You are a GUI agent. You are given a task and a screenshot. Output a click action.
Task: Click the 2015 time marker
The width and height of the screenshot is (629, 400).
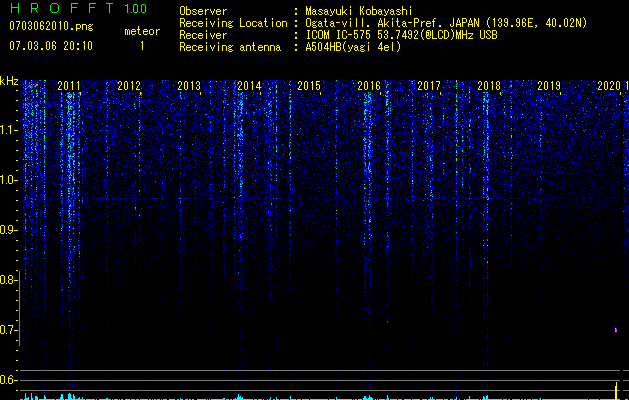coord(309,86)
